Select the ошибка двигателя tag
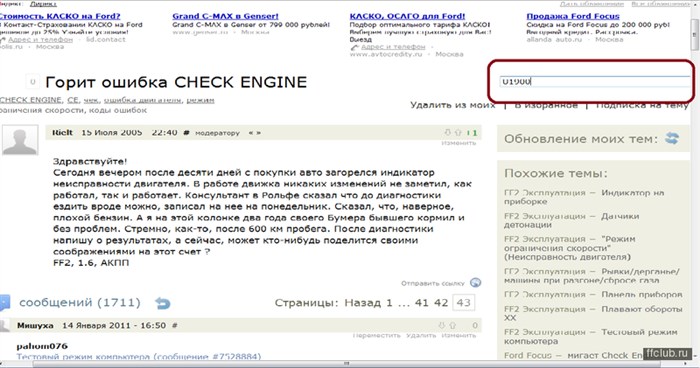This screenshot has height=368, width=700. point(143,100)
